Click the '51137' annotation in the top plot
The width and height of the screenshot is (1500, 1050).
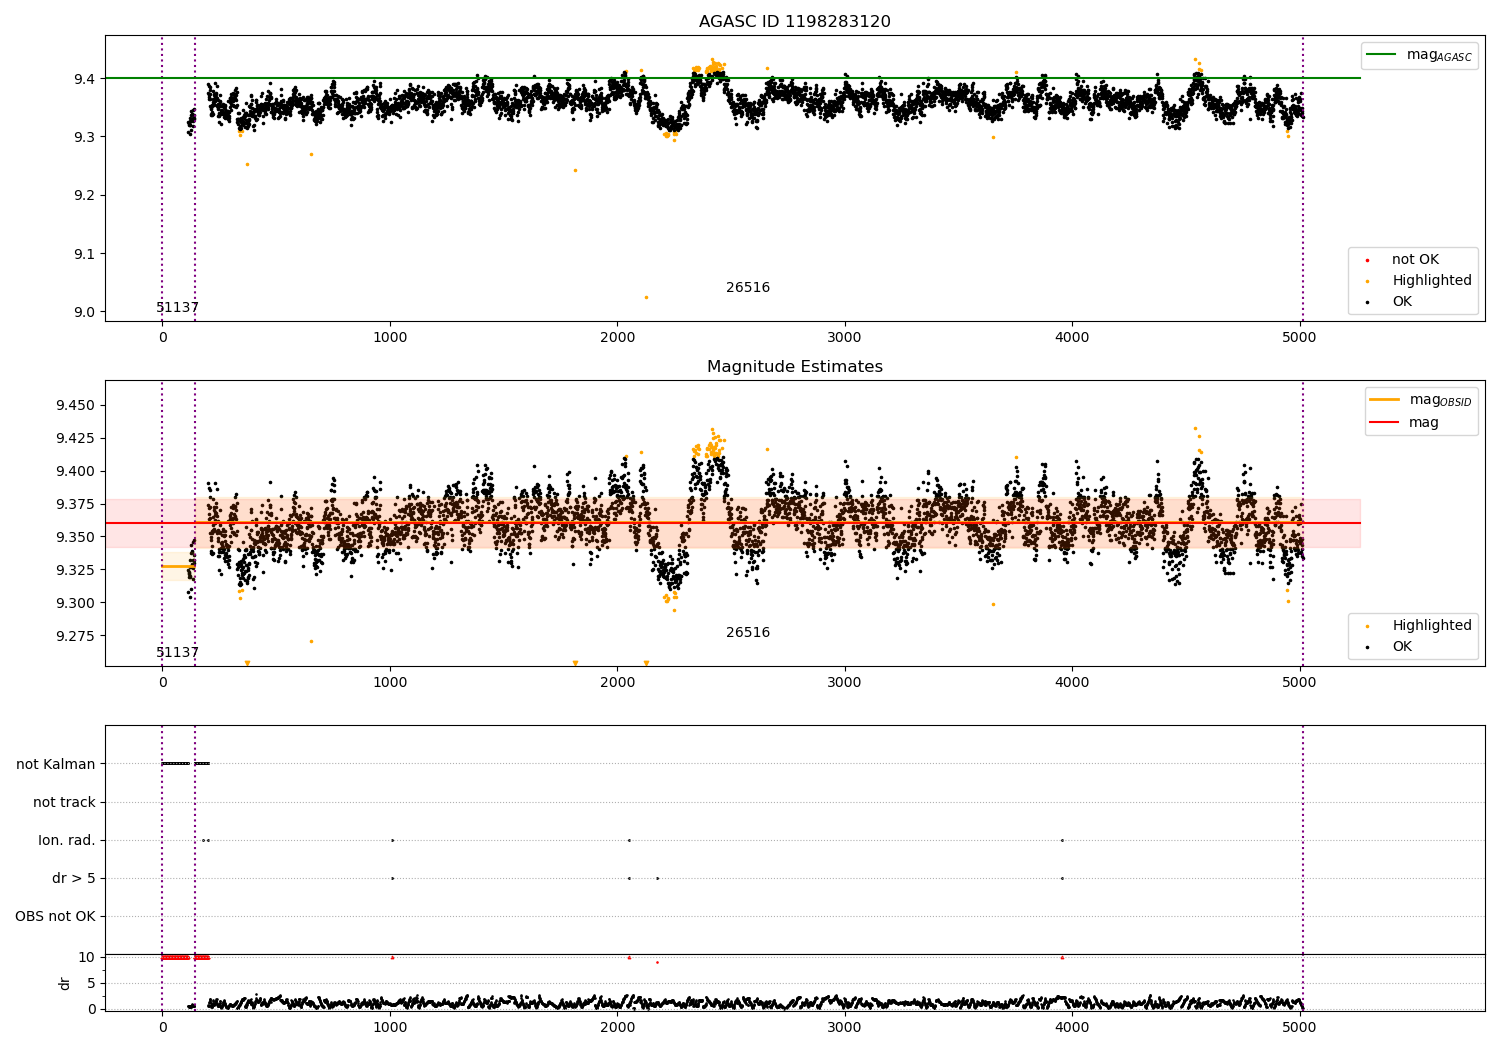(177, 308)
